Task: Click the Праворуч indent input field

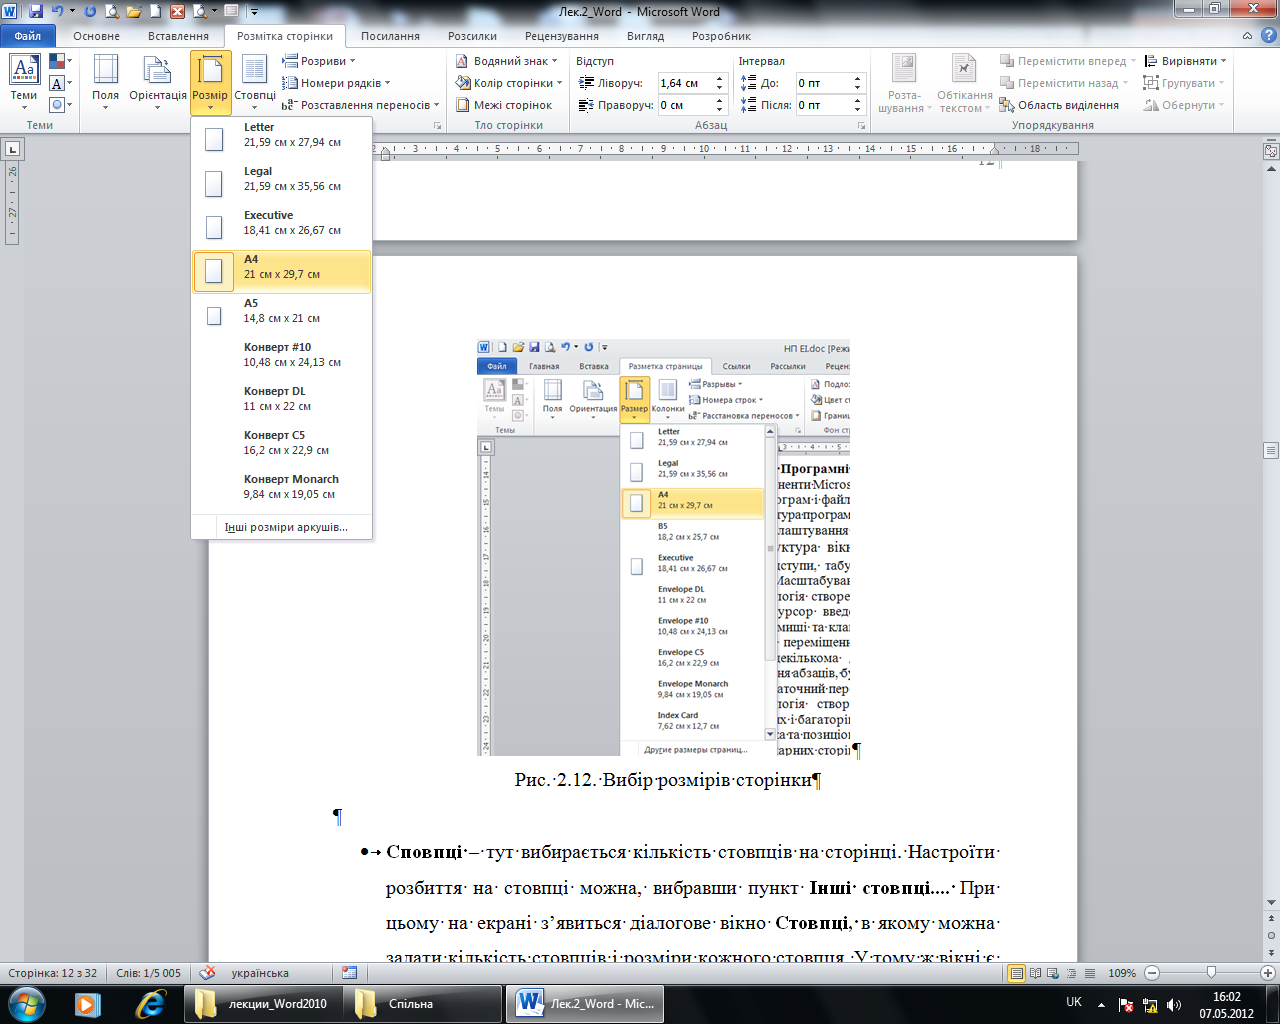Action: [x=684, y=105]
